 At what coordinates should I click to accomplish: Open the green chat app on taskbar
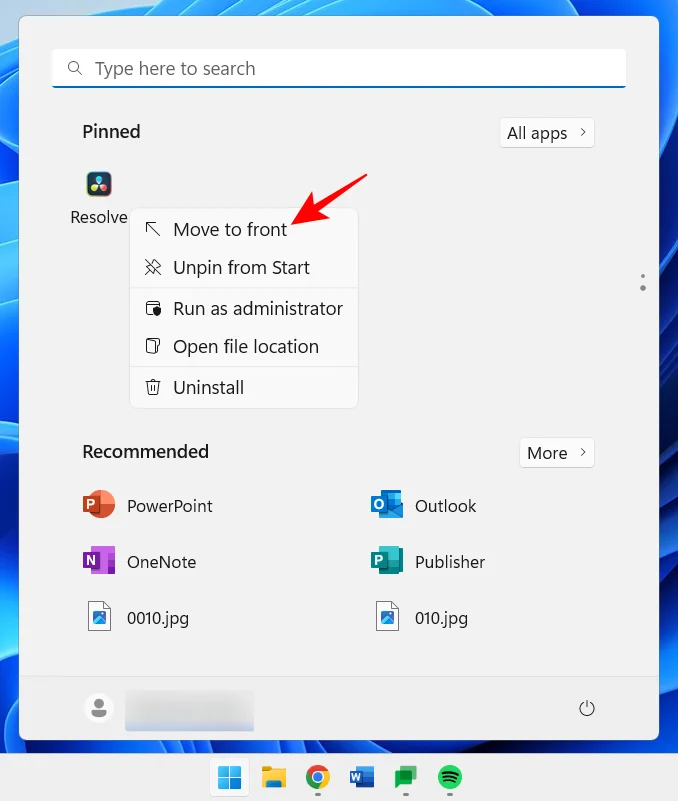pos(406,777)
